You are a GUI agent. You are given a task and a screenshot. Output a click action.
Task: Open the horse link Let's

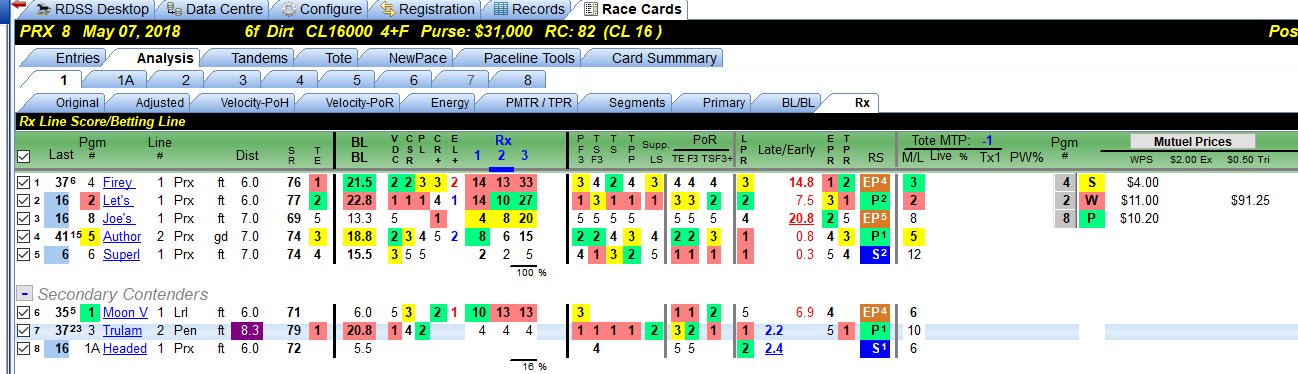117,201
